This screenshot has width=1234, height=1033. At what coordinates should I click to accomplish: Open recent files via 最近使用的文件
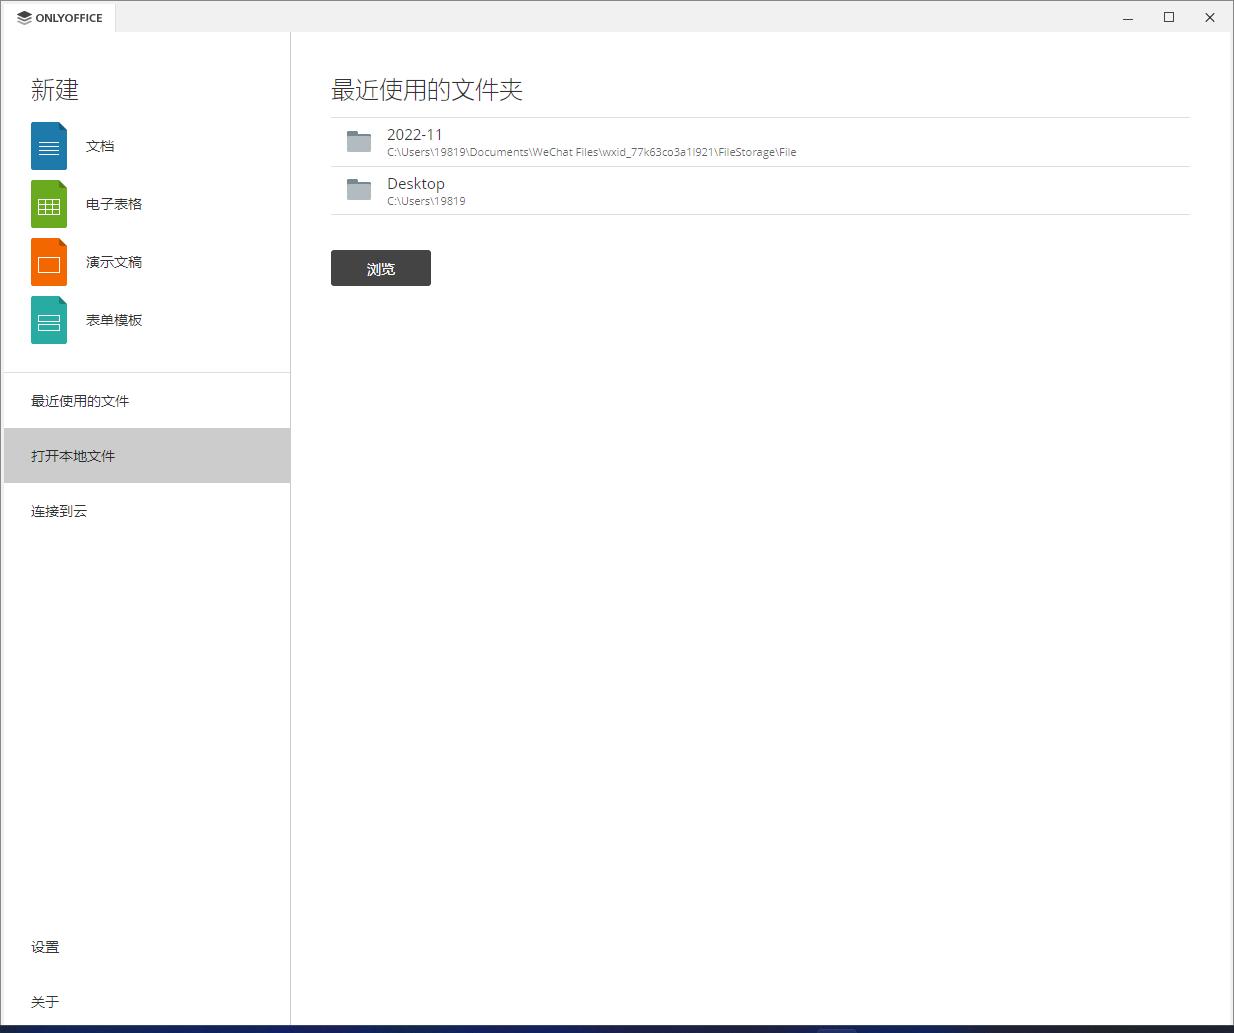[80, 400]
